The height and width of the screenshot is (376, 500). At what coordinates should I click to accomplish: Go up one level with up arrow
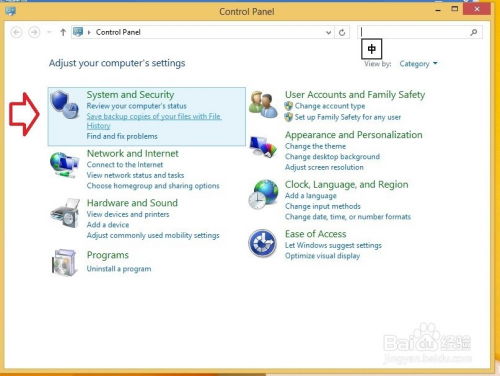click(x=63, y=32)
